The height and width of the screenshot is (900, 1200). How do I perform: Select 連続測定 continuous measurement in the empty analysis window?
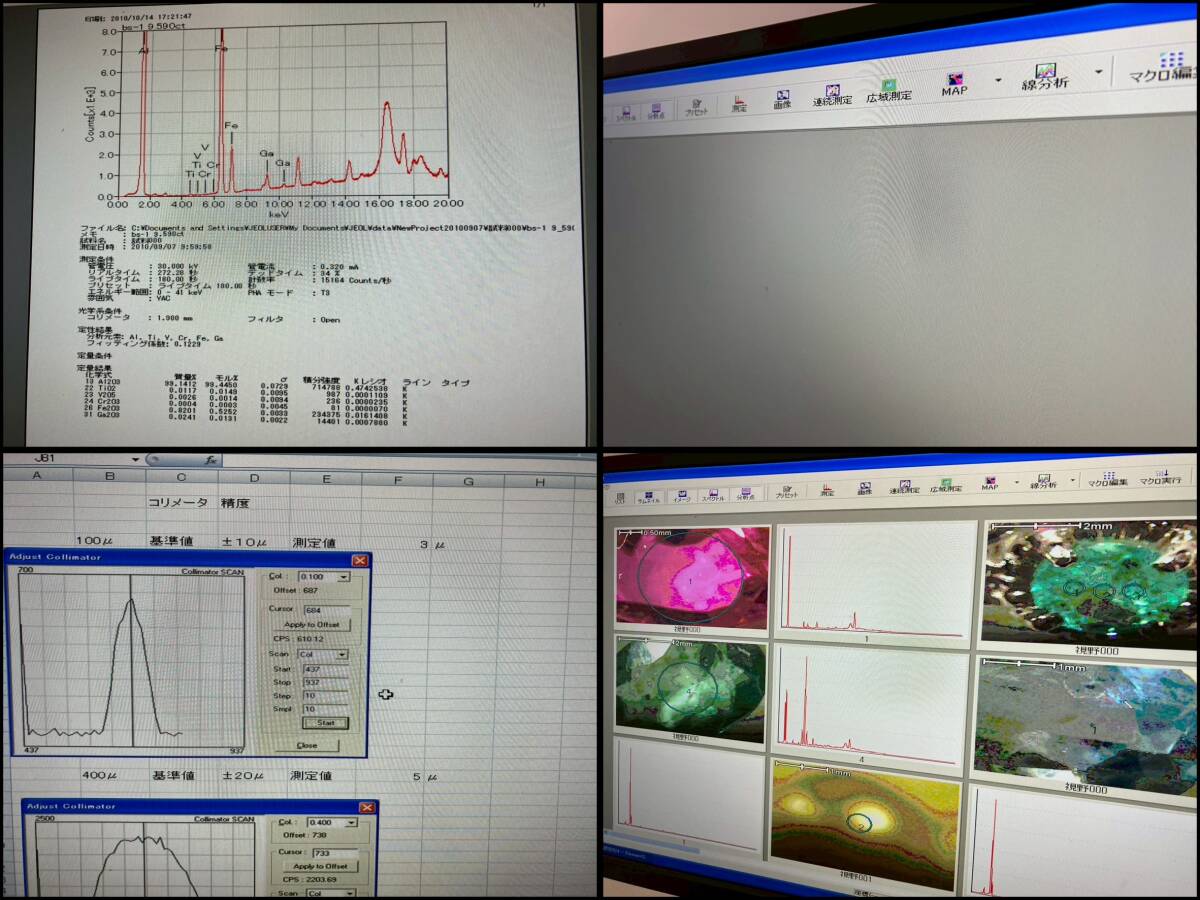[x=832, y=95]
